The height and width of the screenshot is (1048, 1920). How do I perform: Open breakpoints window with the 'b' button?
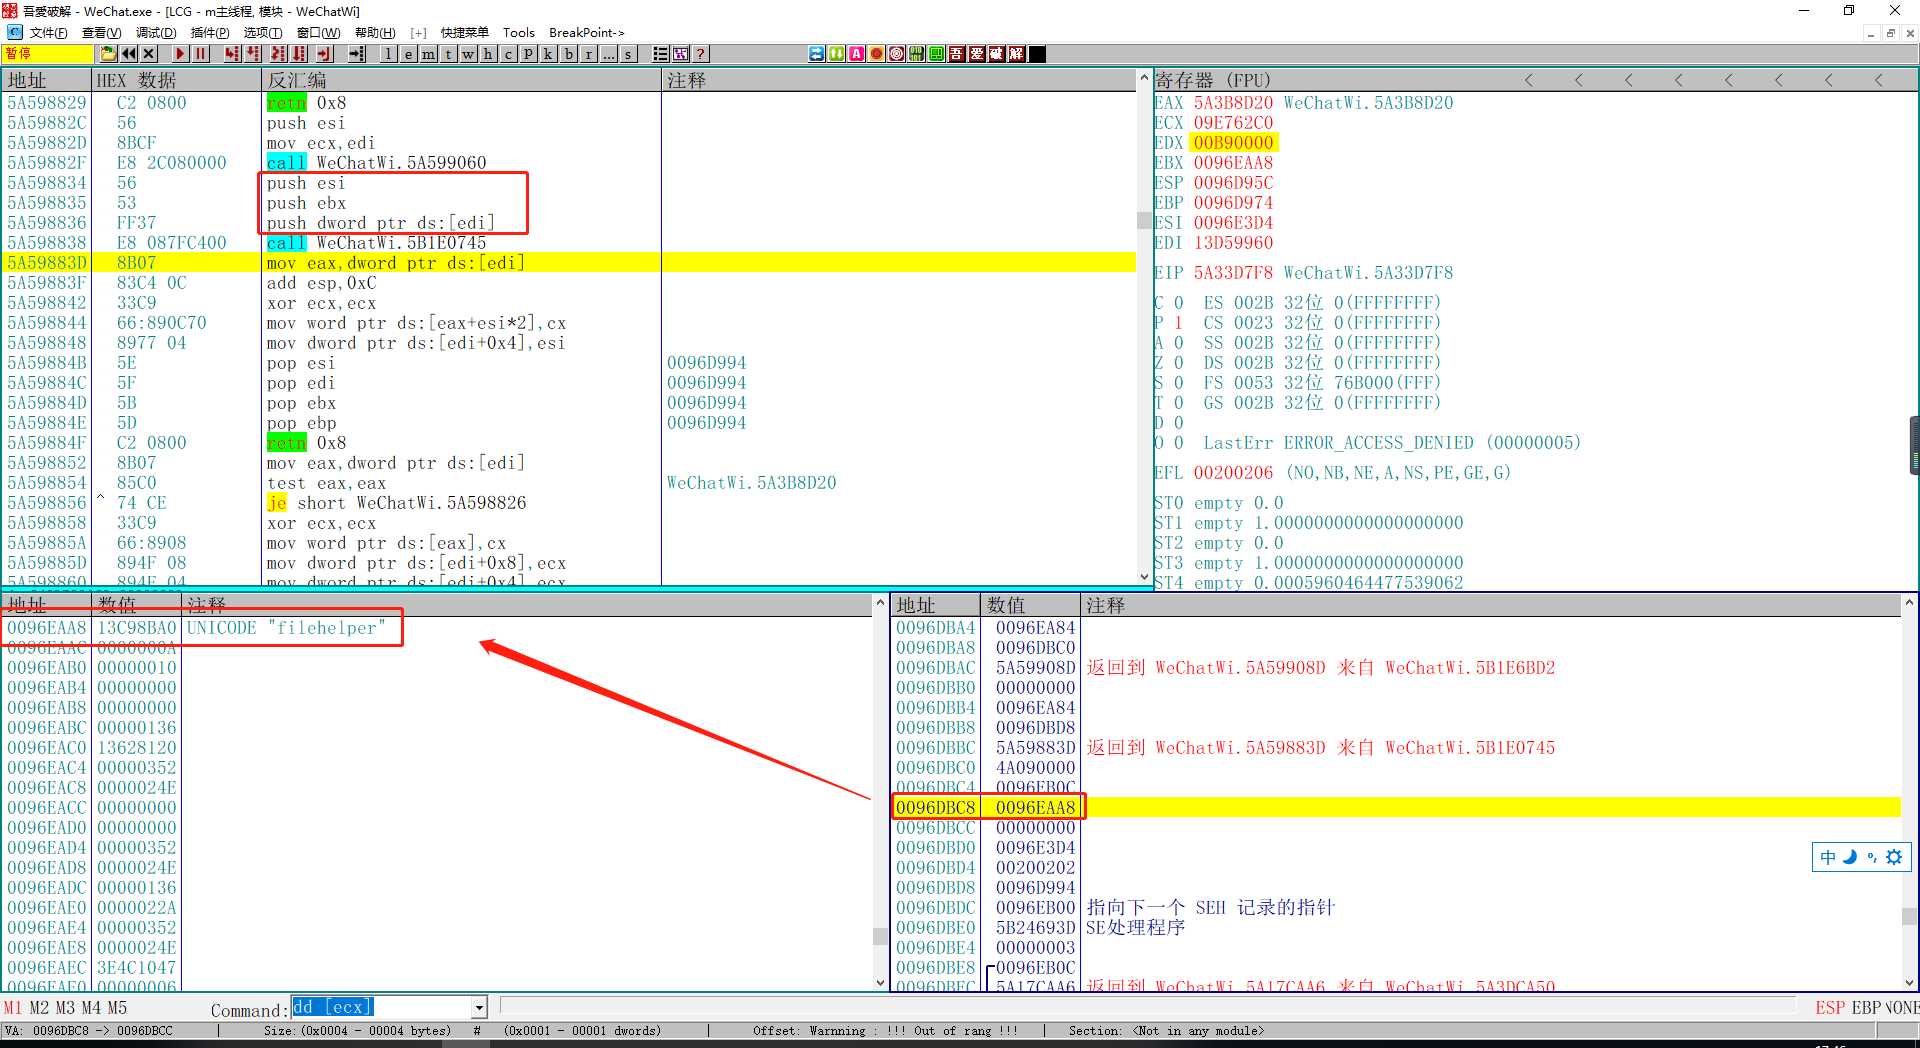[x=569, y=54]
